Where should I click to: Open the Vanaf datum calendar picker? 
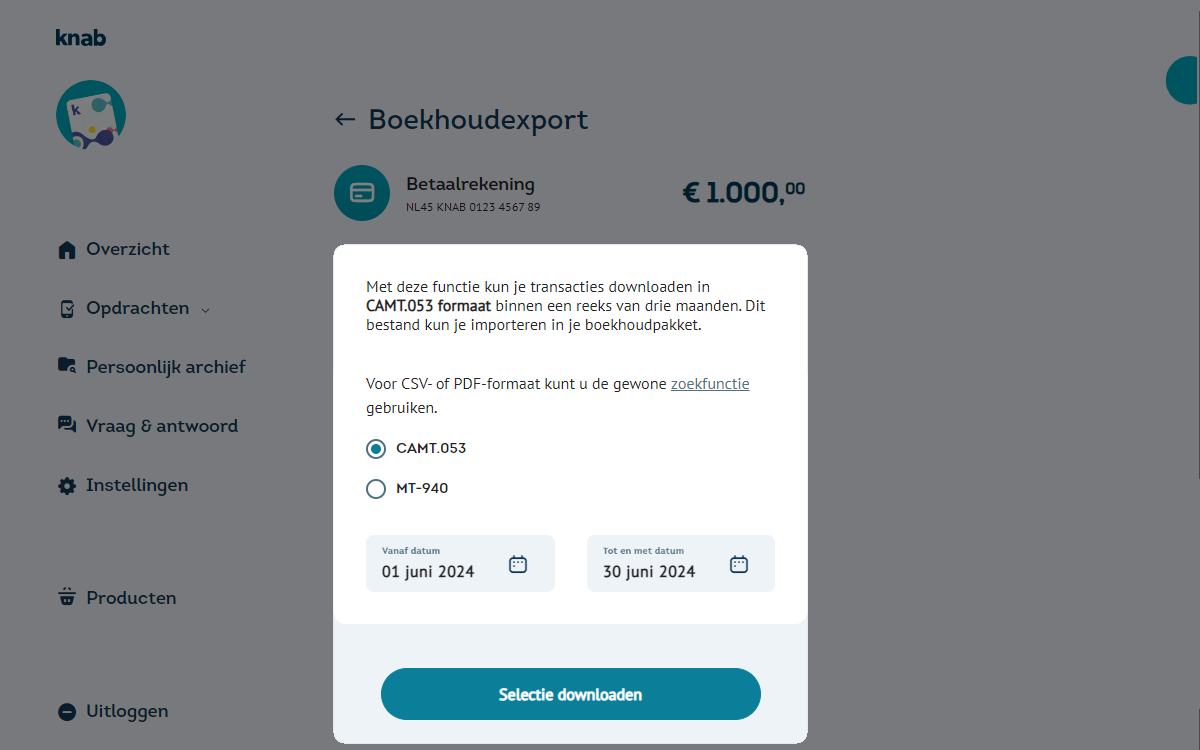tap(518, 564)
